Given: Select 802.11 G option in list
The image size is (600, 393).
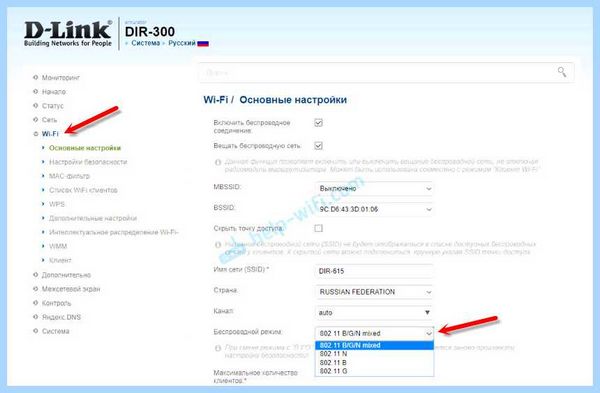Looking at the screenshot, I should pos(374,371).
